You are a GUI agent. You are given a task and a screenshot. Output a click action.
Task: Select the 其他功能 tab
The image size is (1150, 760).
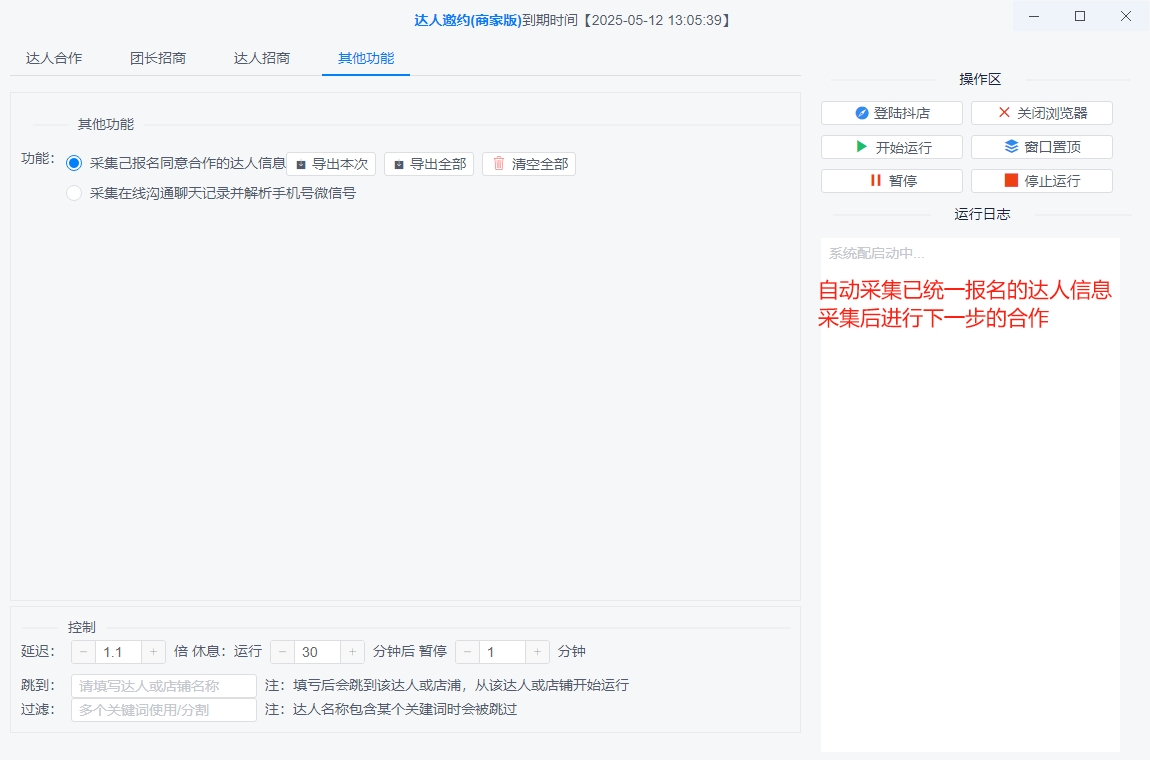coord(365,58)
